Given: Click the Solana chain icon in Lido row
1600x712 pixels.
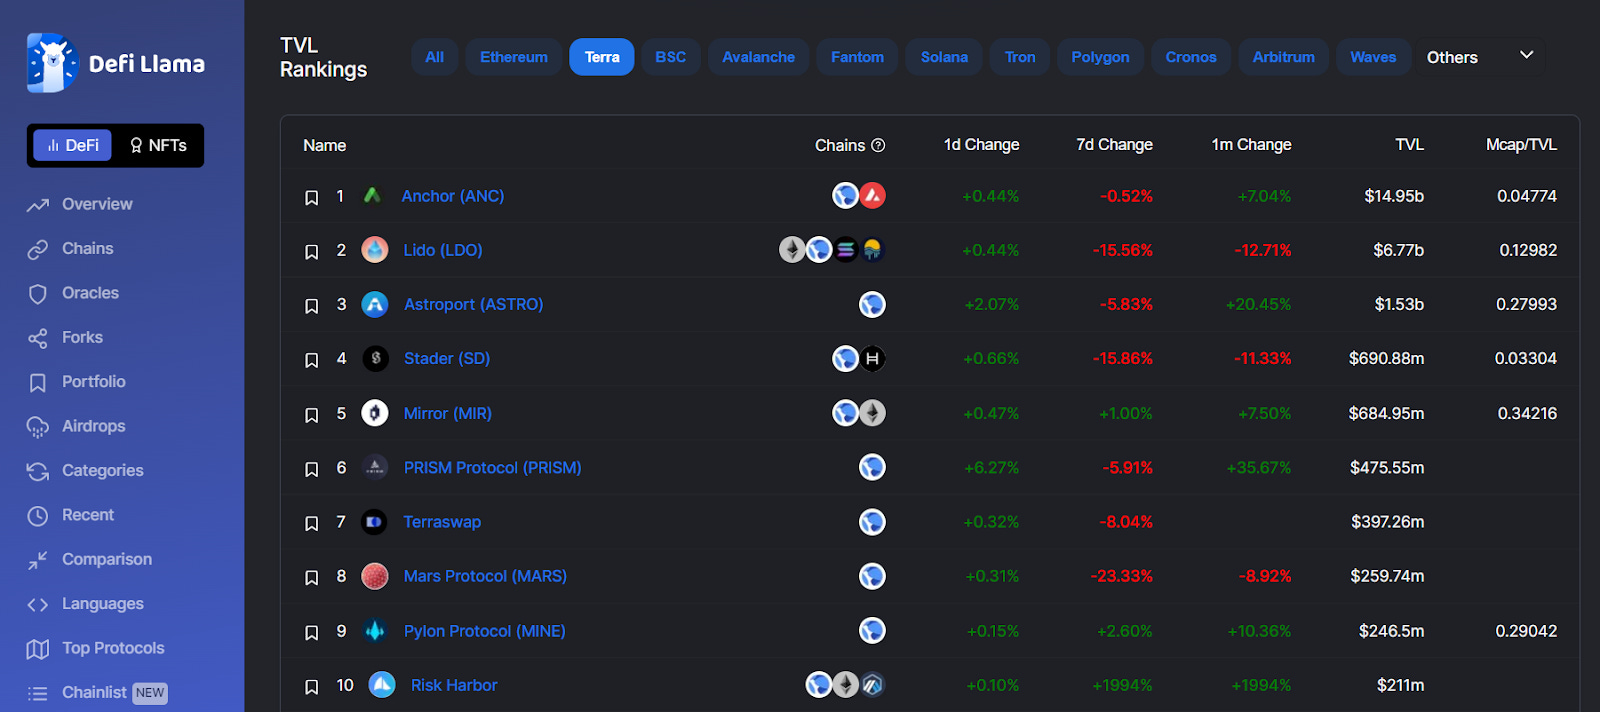Looking at the screenshot, I should [846, 250].
